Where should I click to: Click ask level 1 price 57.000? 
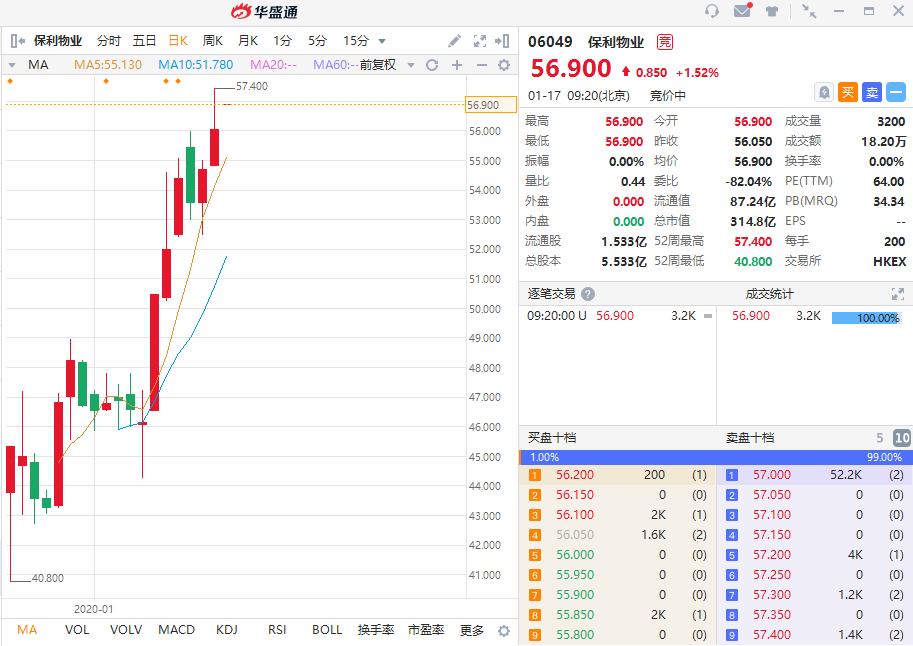[772, 475]
